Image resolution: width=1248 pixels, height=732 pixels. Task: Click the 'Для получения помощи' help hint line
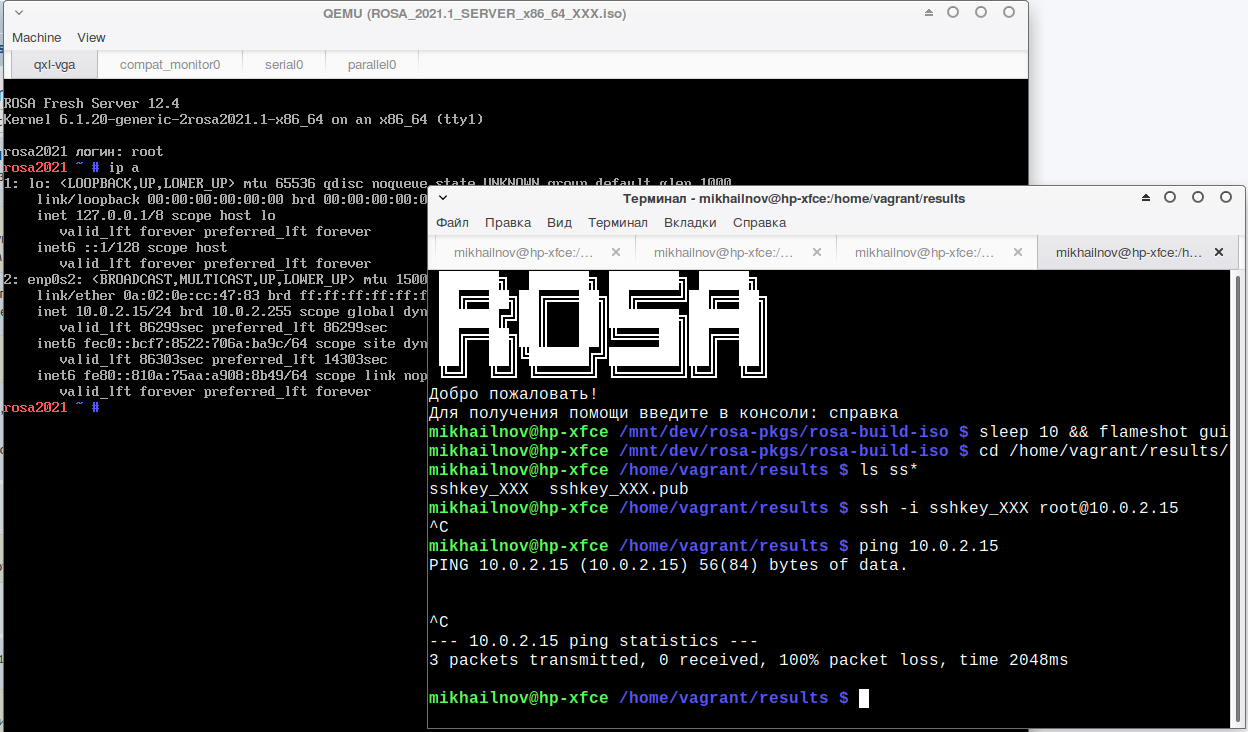[664, 413]
